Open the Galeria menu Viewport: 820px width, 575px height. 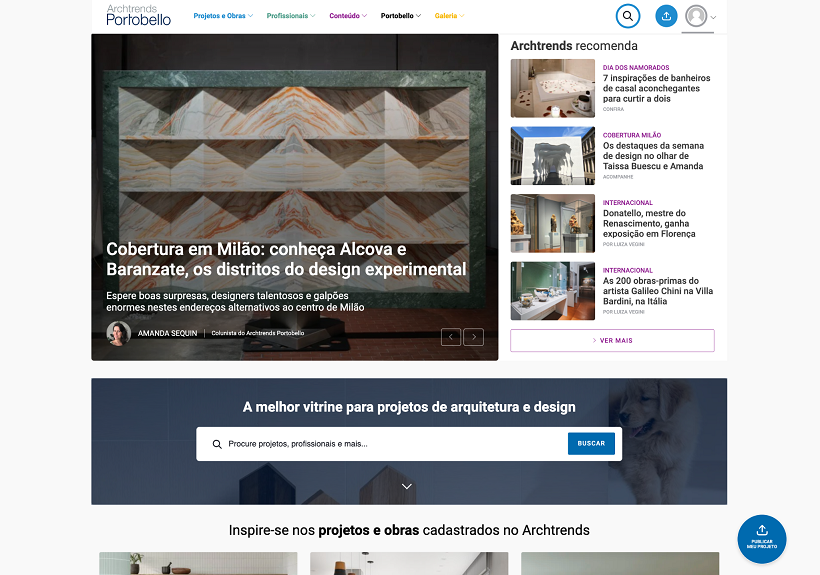click(449, 16)
